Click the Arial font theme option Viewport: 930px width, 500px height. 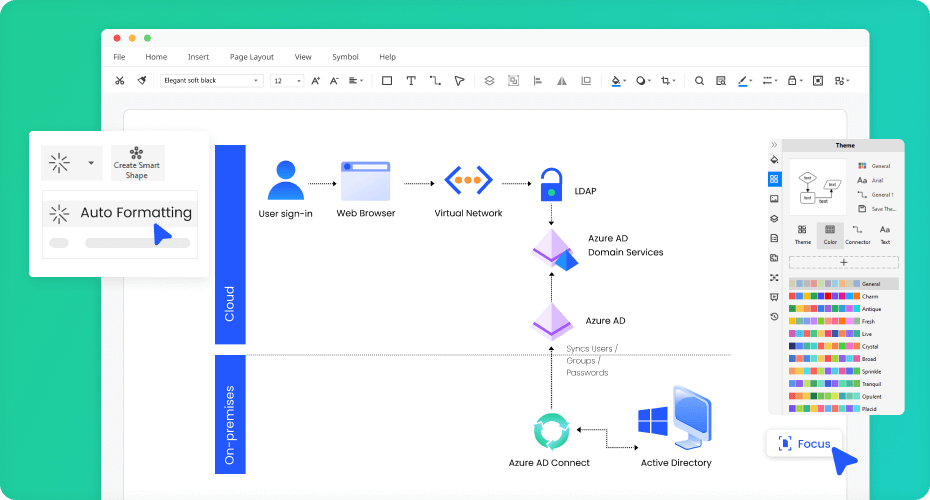coord(870,180)
